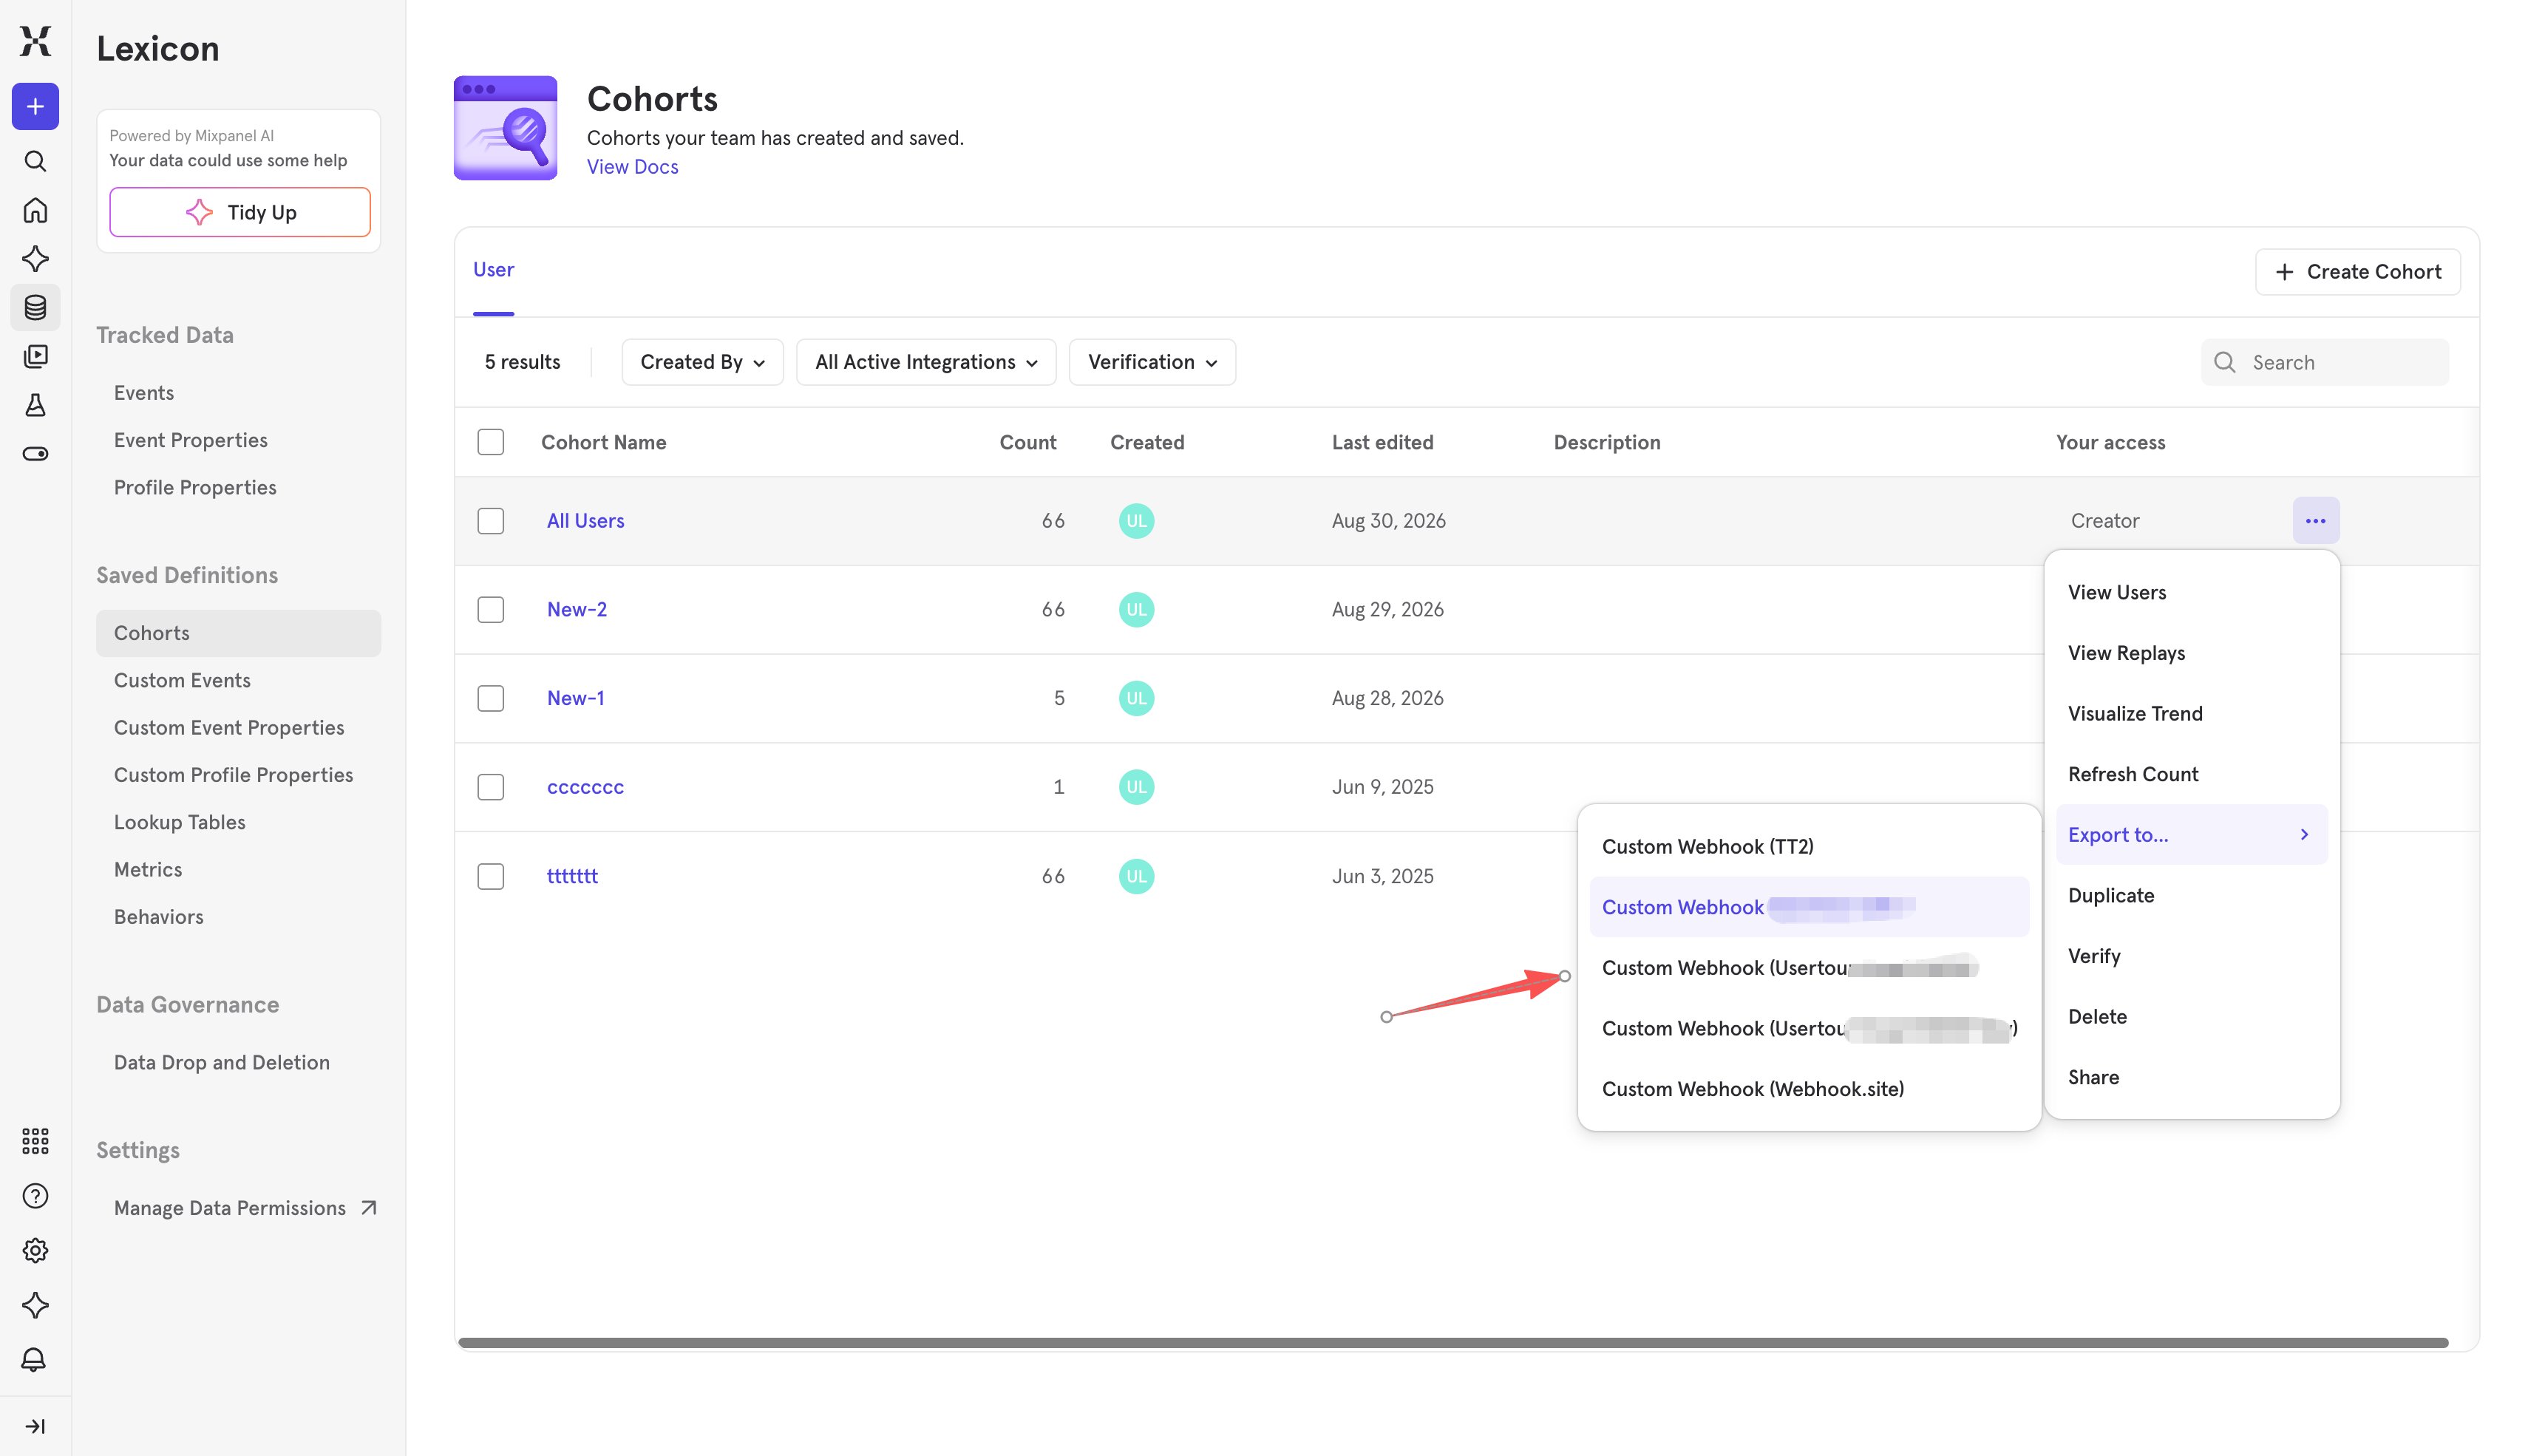Click the UL avatar in All Users row
This screenshot has width=2528, height=1456.
1136,521
